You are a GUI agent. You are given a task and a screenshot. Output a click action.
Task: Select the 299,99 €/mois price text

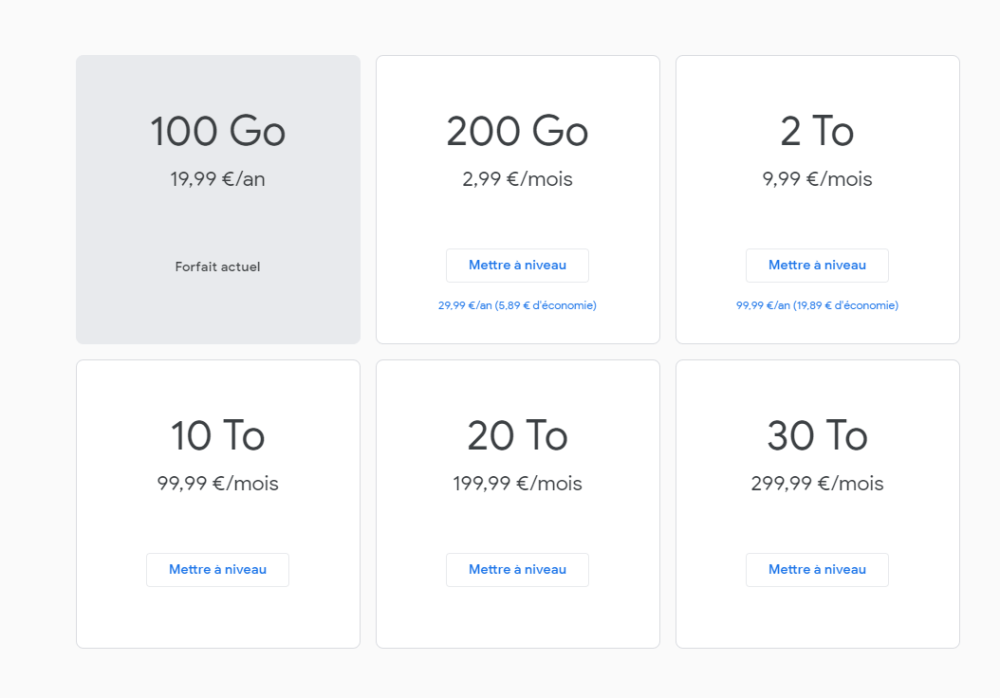817,484
